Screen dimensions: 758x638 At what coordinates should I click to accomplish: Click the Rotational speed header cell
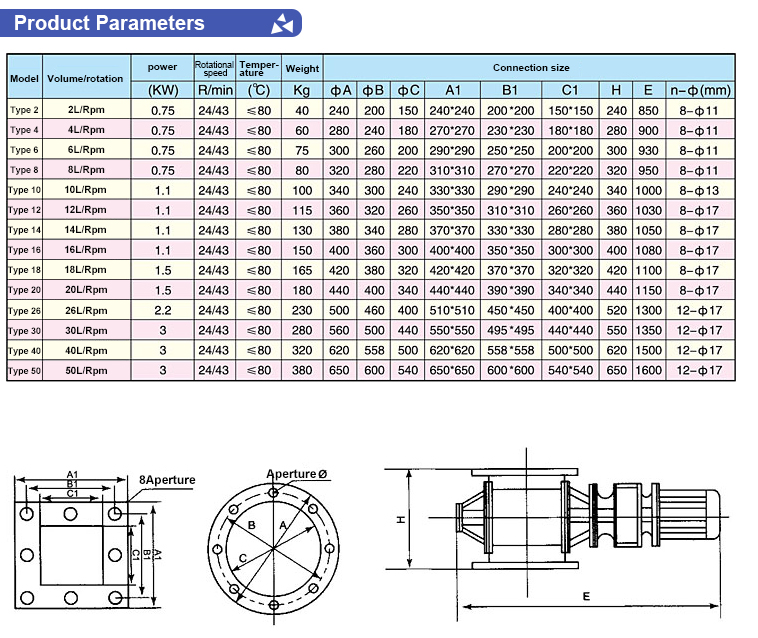click(x=215, y=68)
